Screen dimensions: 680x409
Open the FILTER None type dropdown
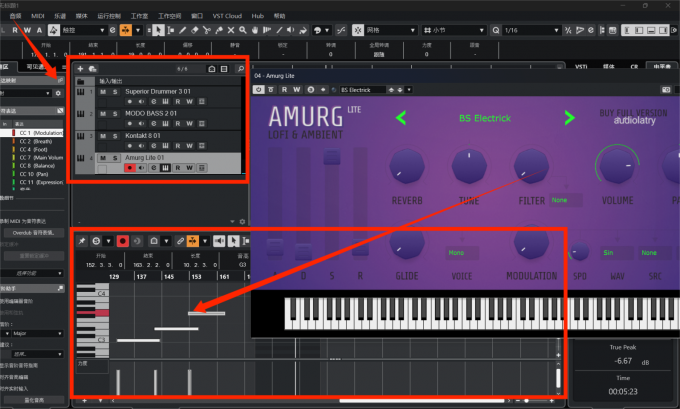click(565, 200)
